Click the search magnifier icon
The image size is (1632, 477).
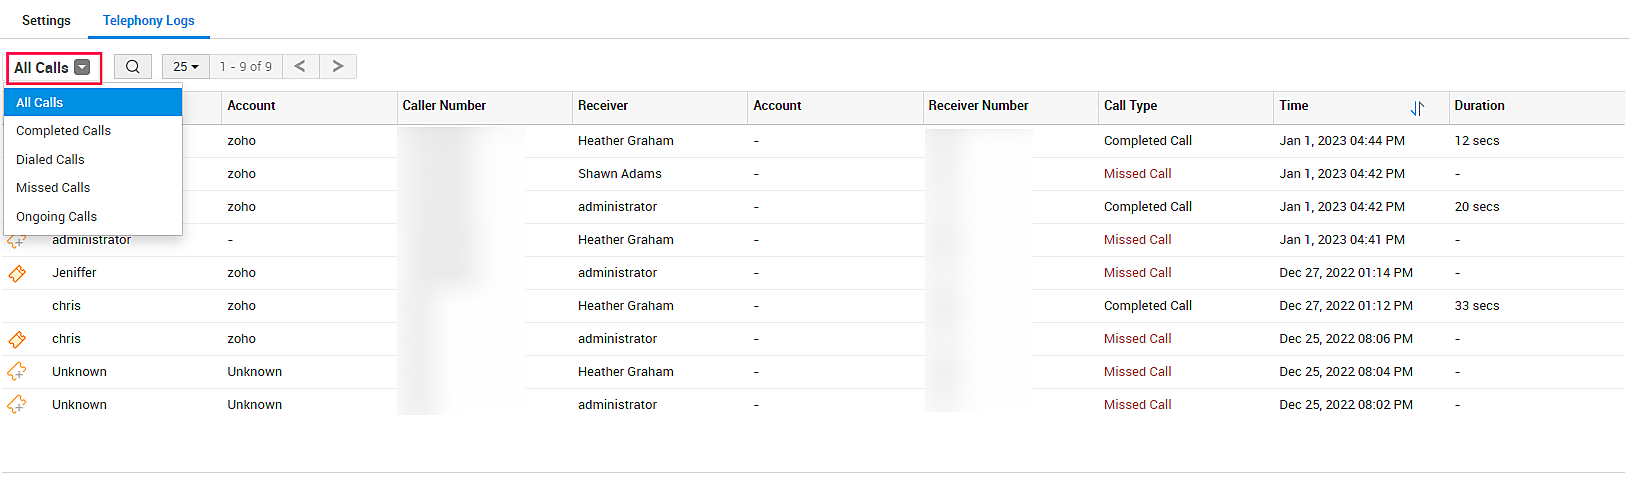132,67
